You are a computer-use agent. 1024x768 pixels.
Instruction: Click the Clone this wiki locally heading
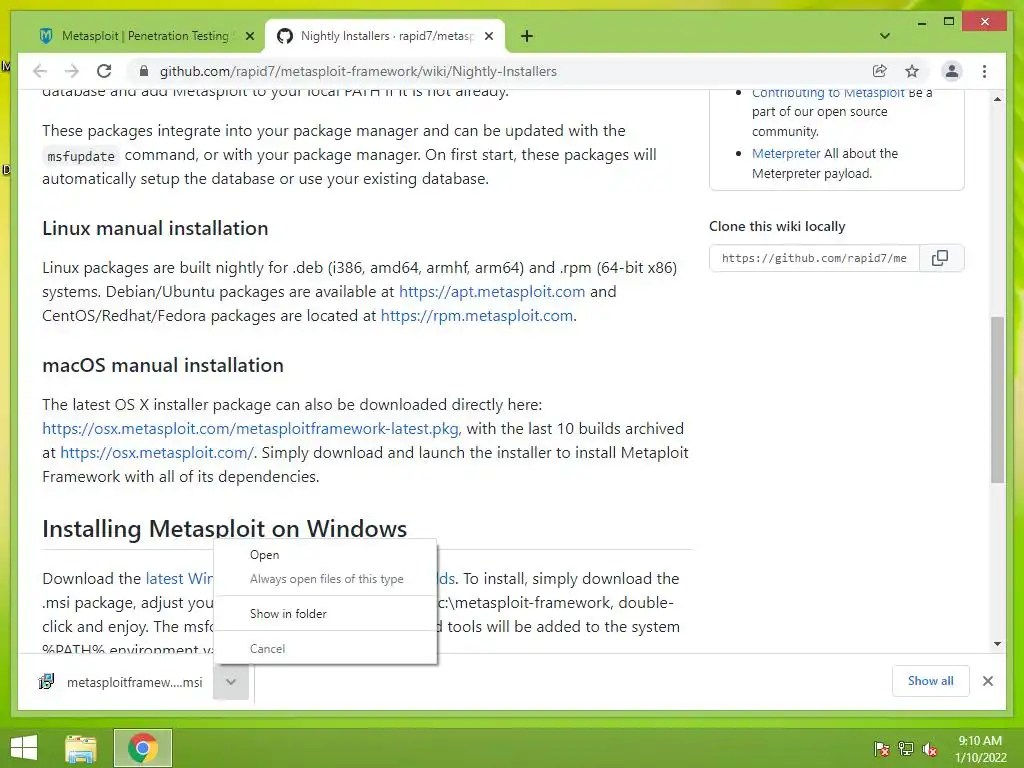click(x=777, y=227)
